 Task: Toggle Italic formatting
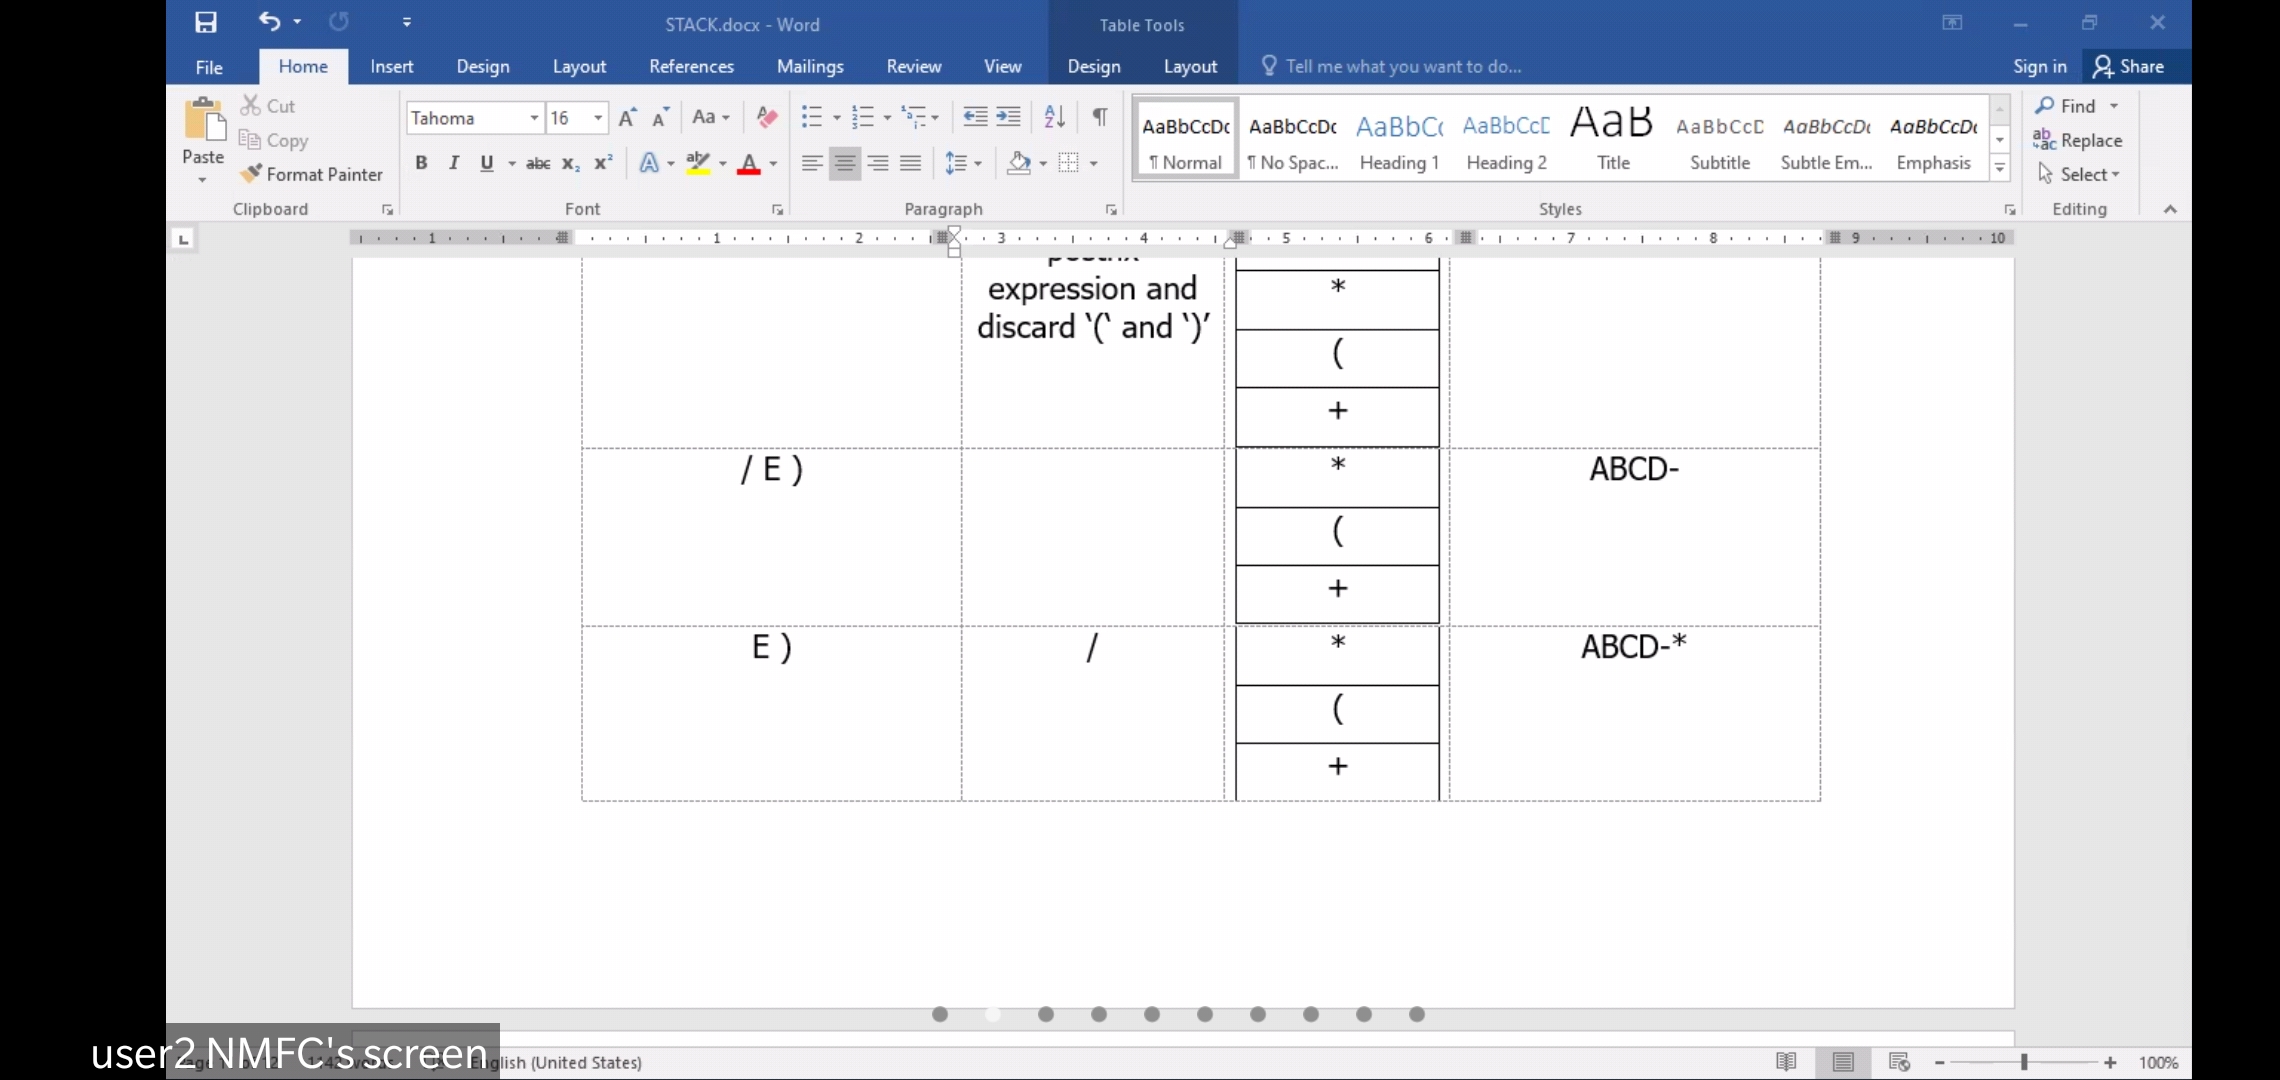point(454,163)
